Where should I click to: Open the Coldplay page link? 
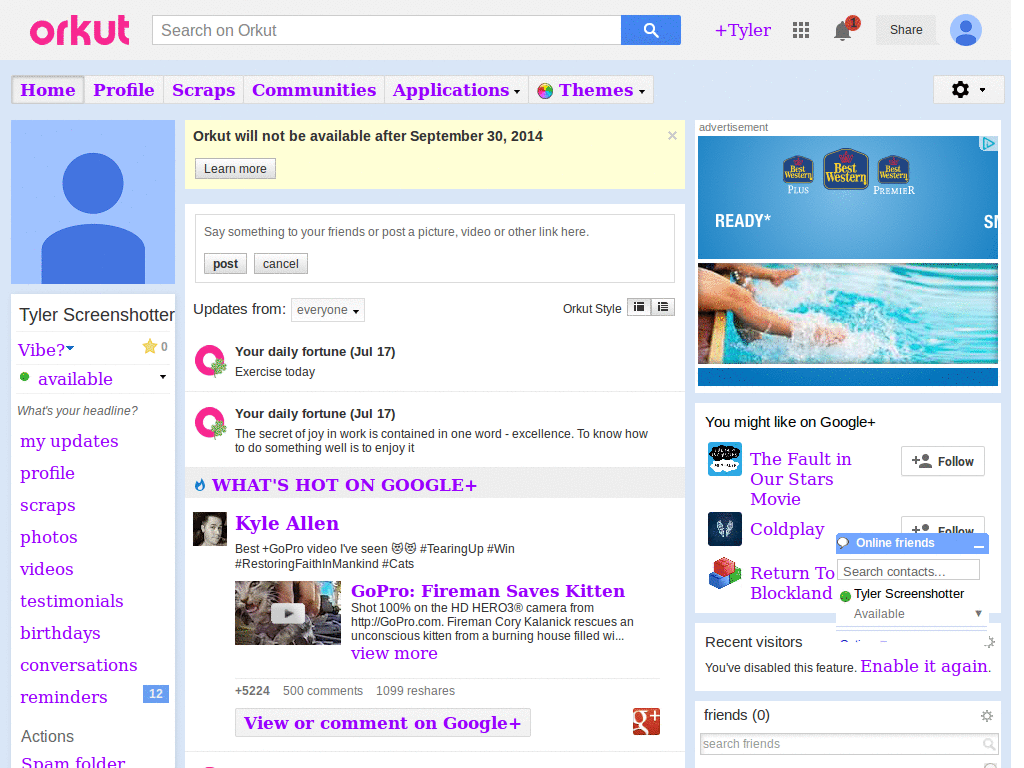click(x=787, y=528)
